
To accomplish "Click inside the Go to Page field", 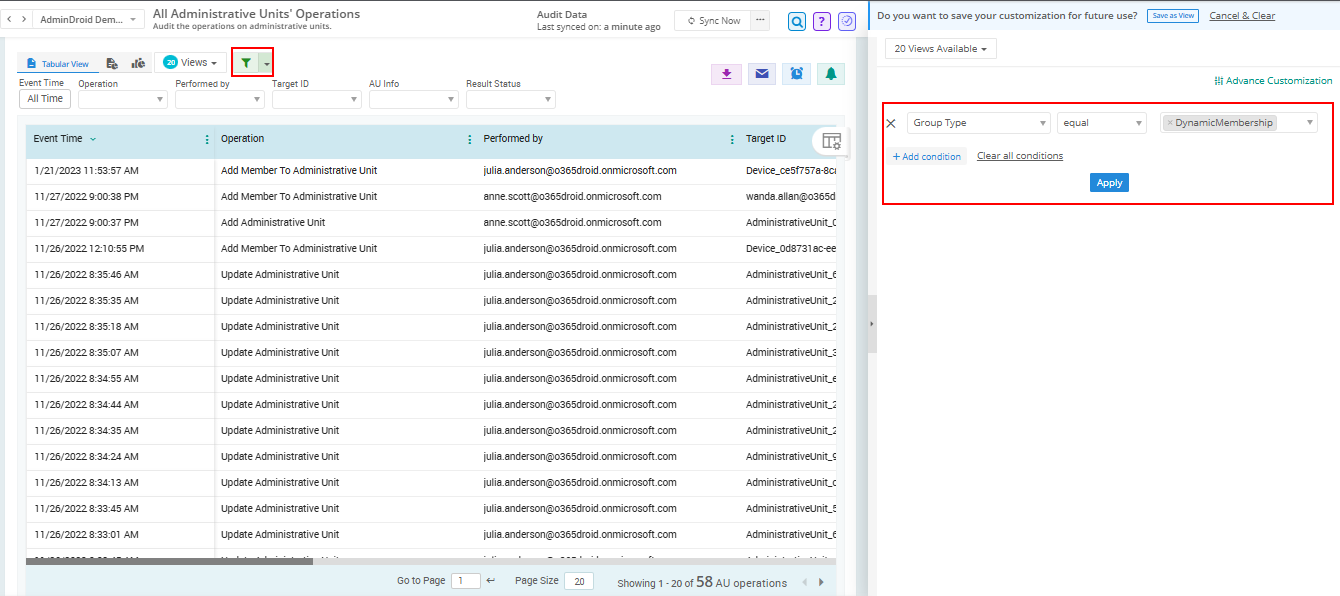I will tap(465, 580).
